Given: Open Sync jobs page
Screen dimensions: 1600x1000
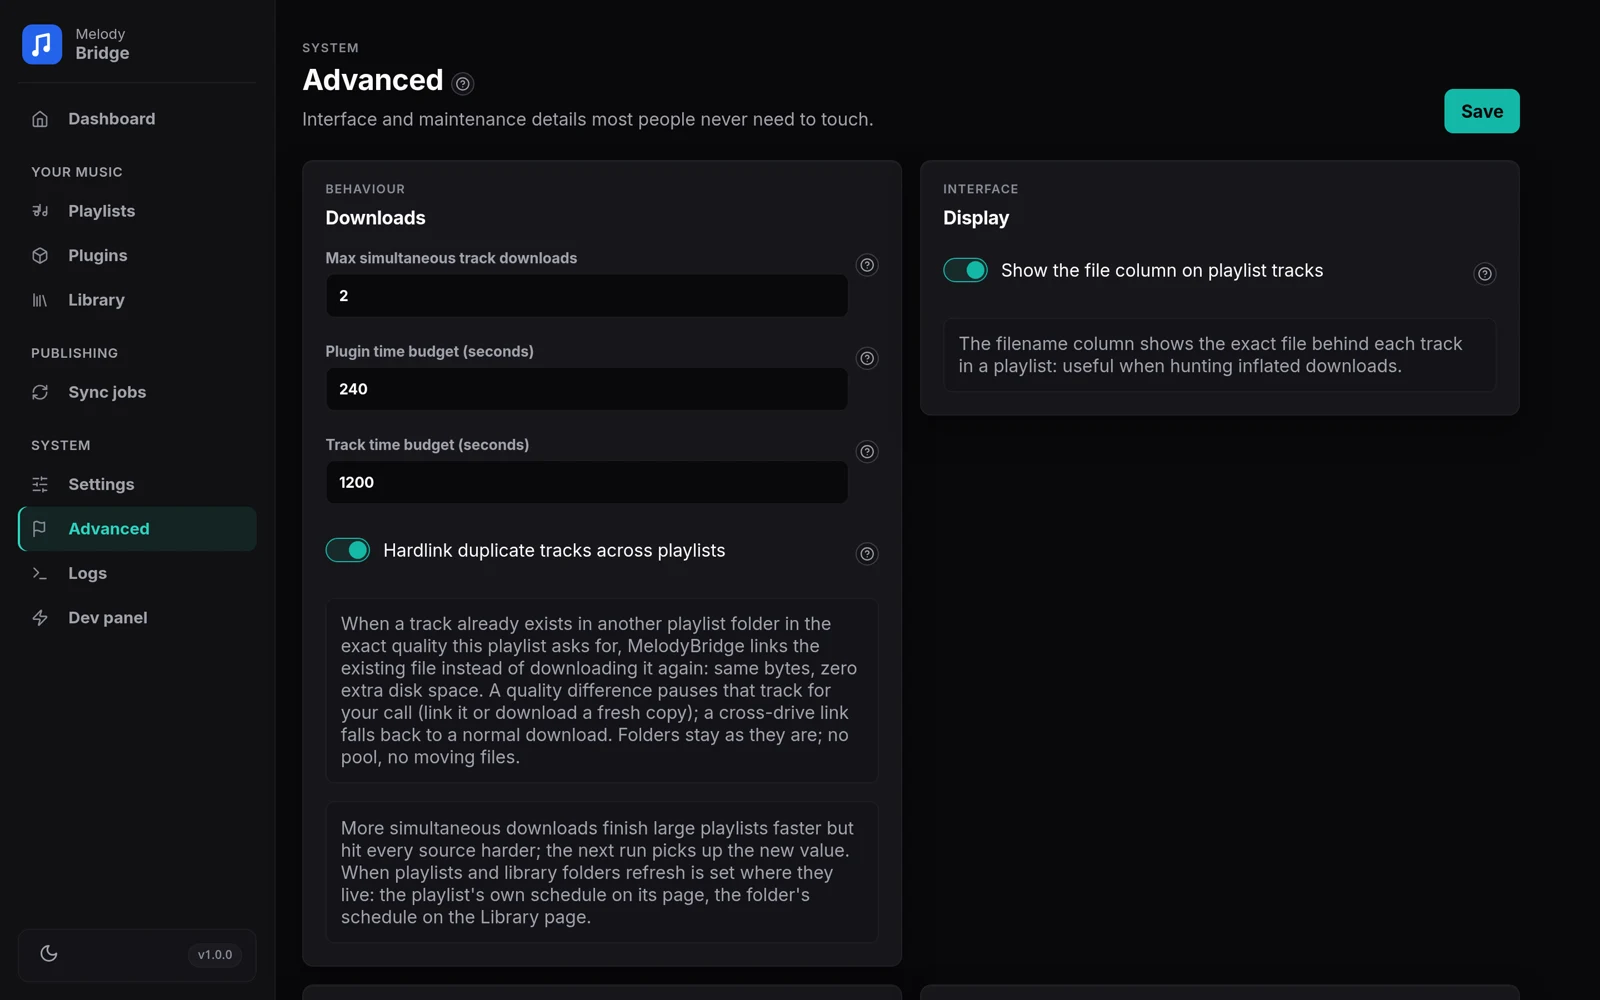Looking at the screenshot, I should coord(137,392).
